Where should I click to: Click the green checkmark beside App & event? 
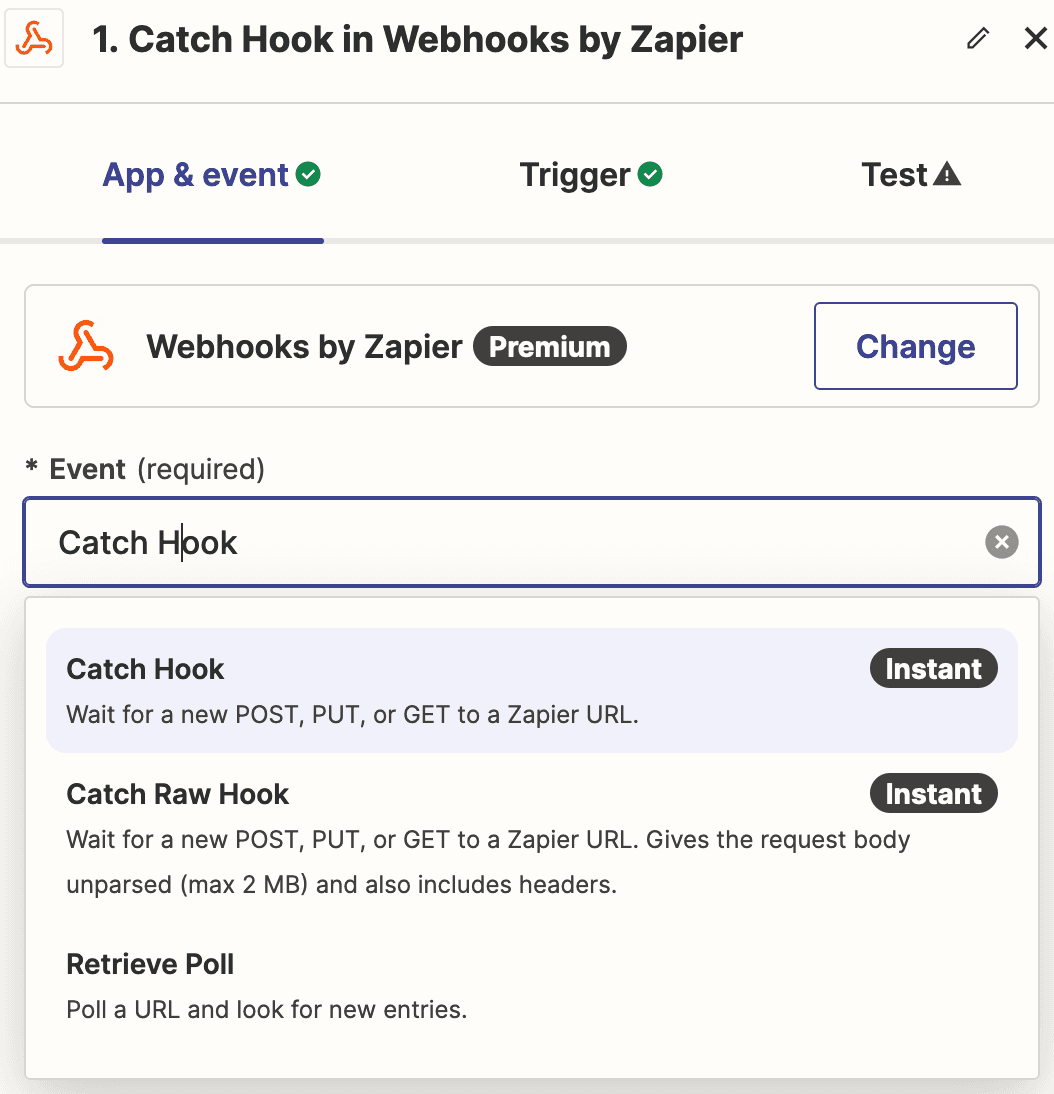tap(308, 174)
